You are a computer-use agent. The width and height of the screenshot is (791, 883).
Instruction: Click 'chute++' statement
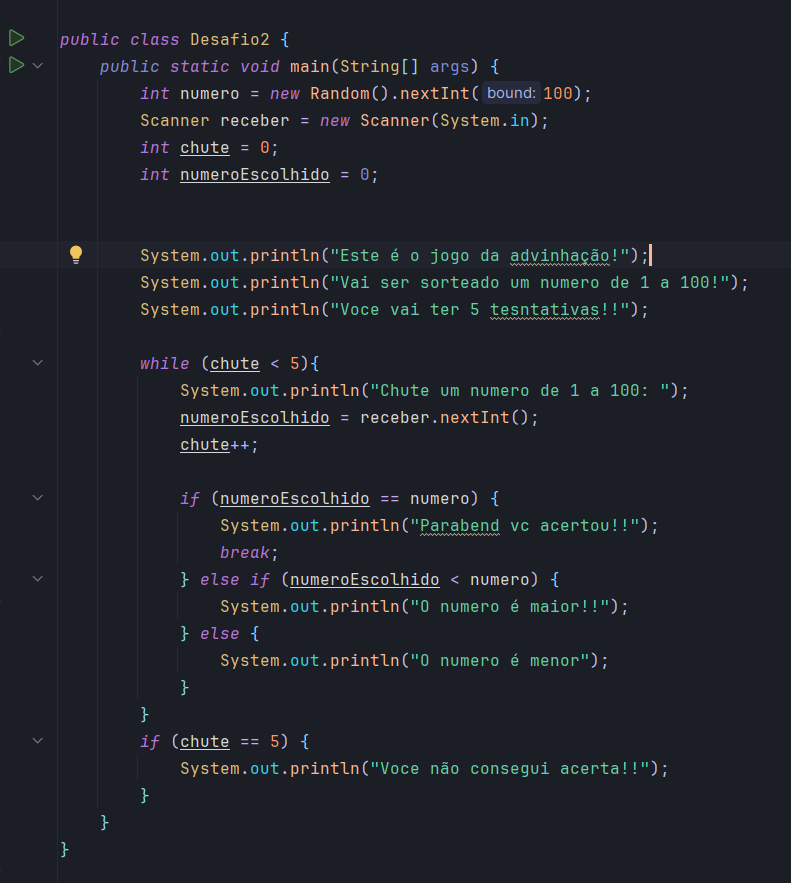click(x=219, y=445)
